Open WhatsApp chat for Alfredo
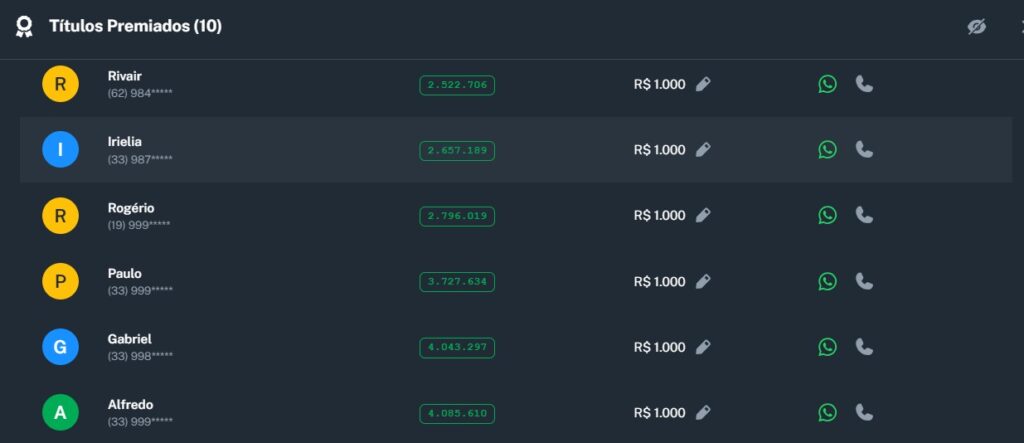This screenshot has width=1024, height=443. point(827,413)
